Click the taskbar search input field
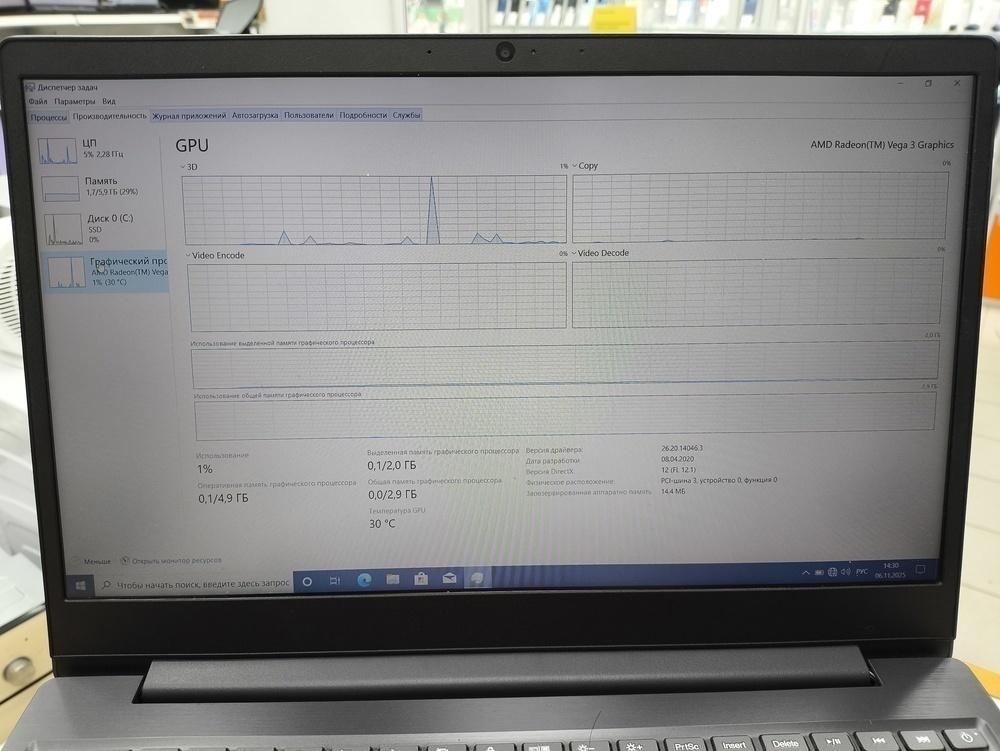This screenshot has height=751, width=1000. tap(200, 583)
